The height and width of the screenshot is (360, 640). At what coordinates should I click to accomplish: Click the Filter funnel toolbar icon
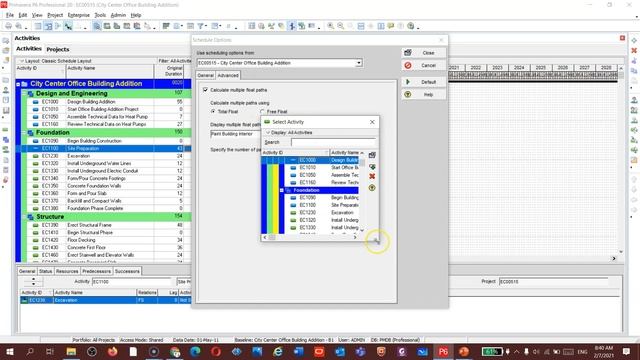click(200, 26)
